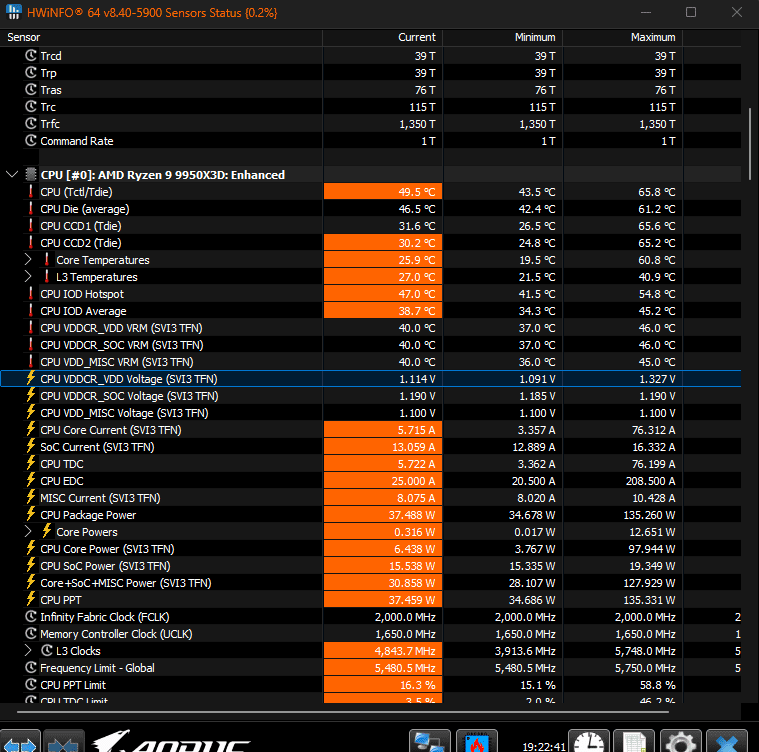
Task: Click the horizontal scrollbar at the bottom
Action: click(343, 712)
